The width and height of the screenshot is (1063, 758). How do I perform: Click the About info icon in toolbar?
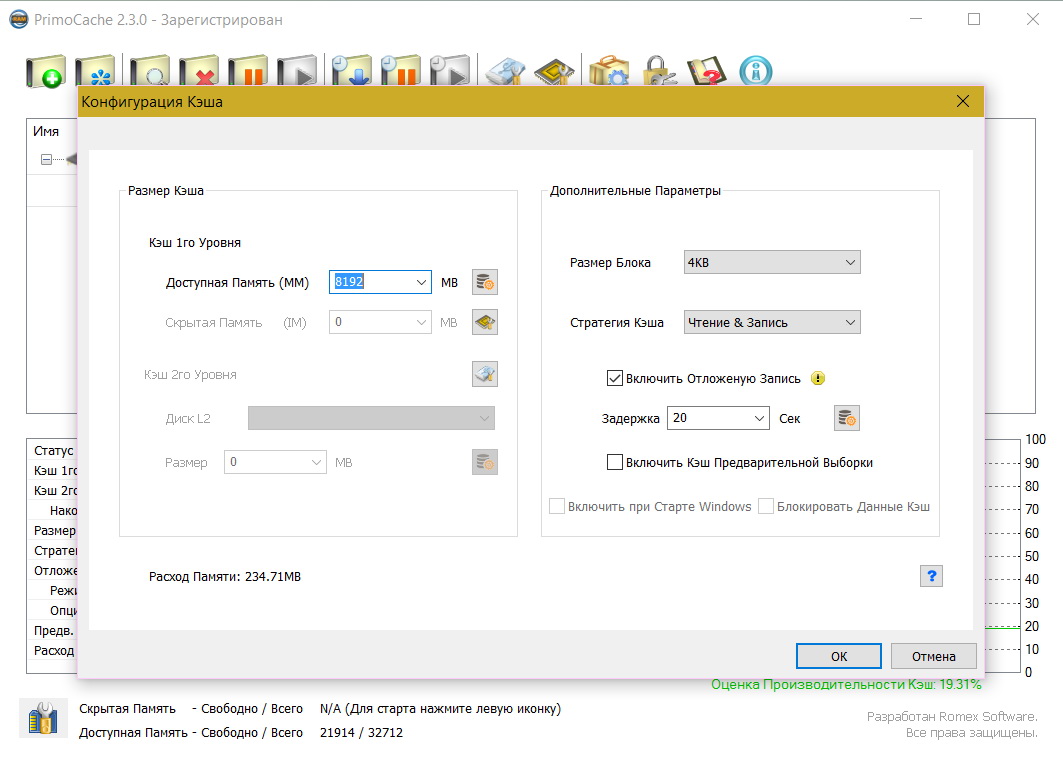(756, 71)
